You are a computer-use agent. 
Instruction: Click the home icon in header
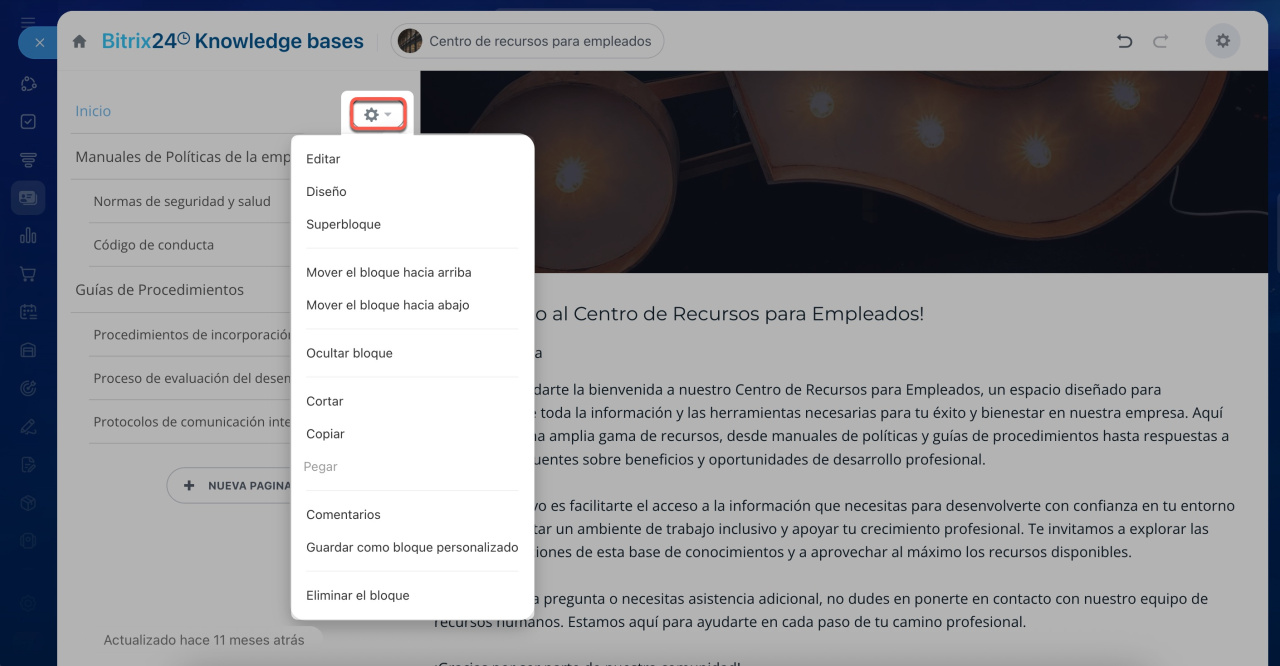click(x=79, y=42)
